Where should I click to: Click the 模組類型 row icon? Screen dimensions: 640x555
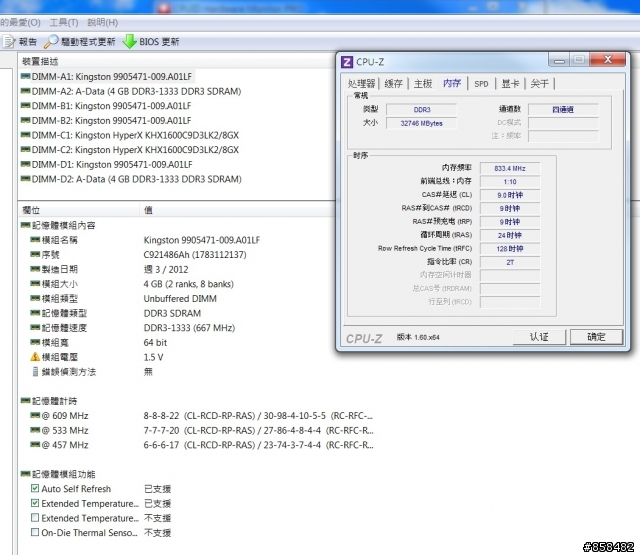click(35, 298)
